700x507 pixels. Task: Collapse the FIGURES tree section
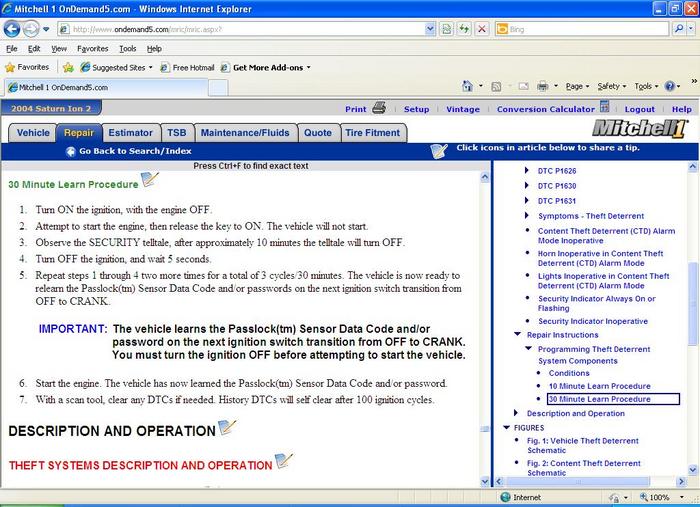coord(506,428)
